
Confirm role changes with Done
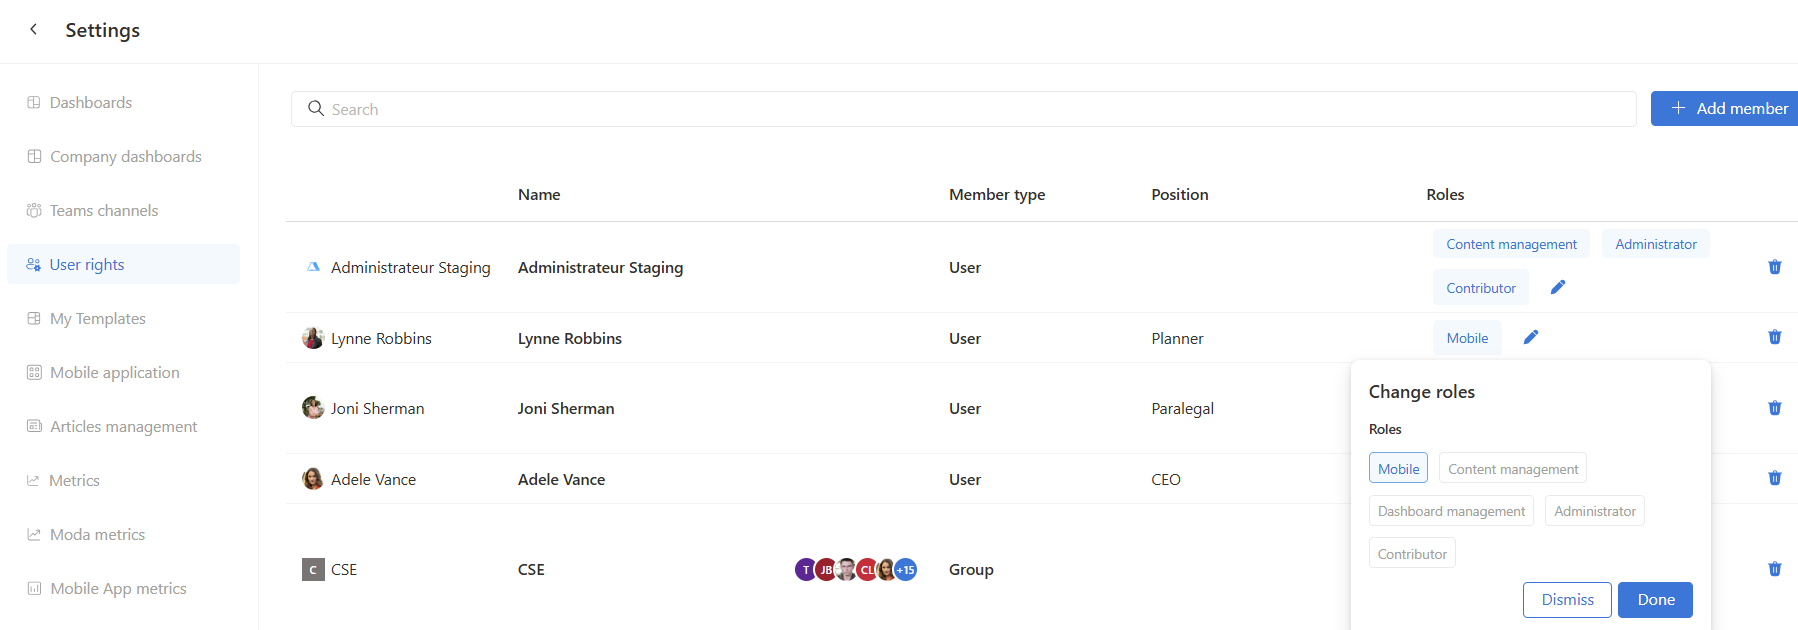(1655, 600)
